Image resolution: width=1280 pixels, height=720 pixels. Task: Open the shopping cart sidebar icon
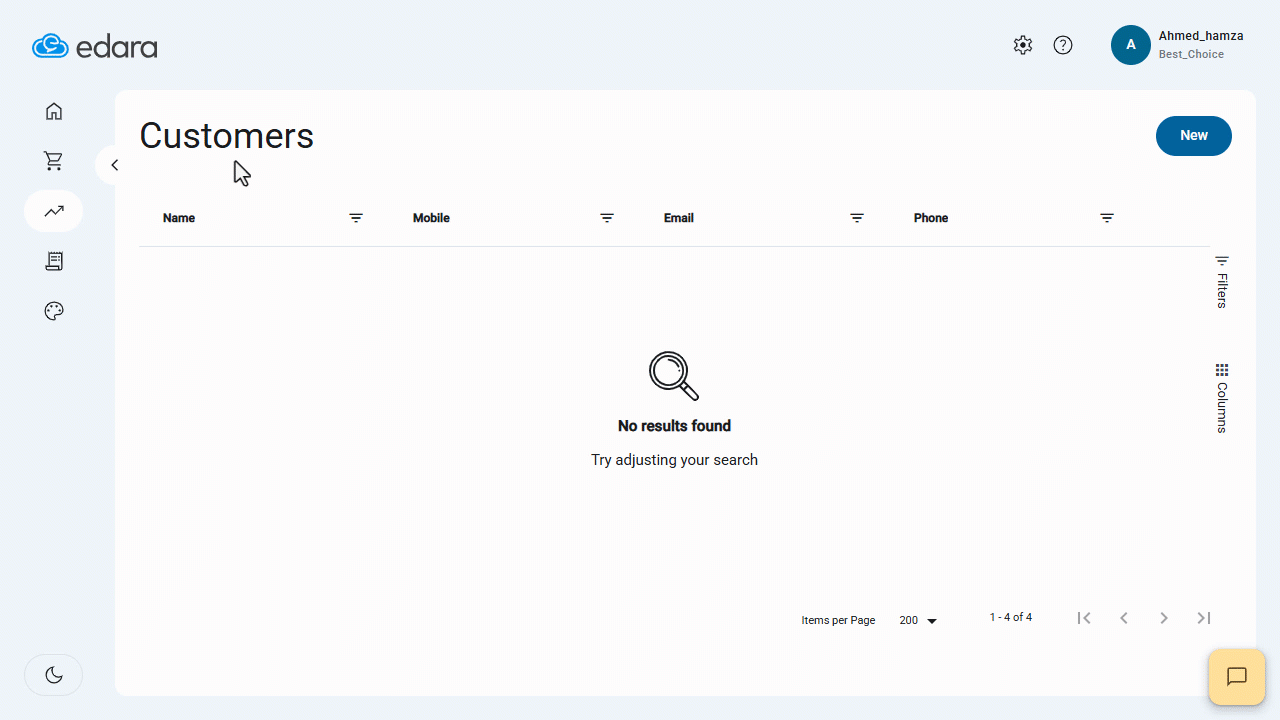click(x=54, y=161)
